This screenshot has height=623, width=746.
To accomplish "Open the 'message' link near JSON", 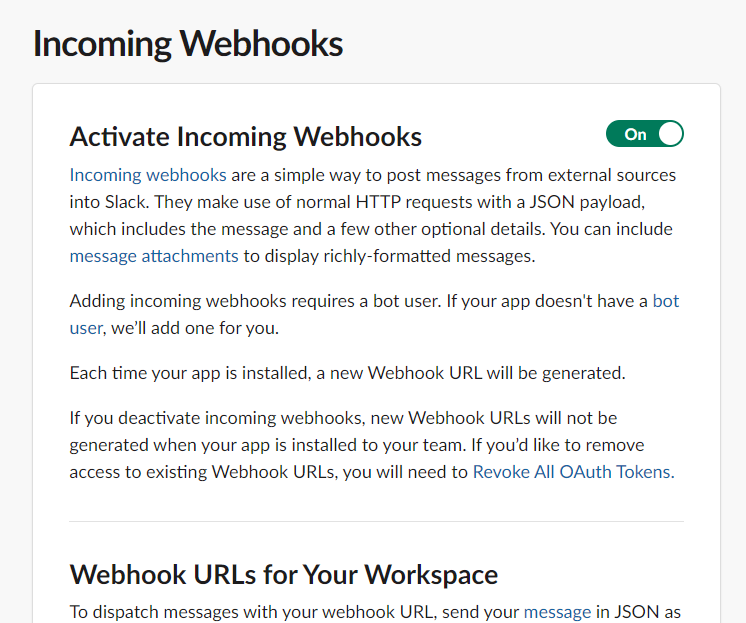I will click(558, 612).
